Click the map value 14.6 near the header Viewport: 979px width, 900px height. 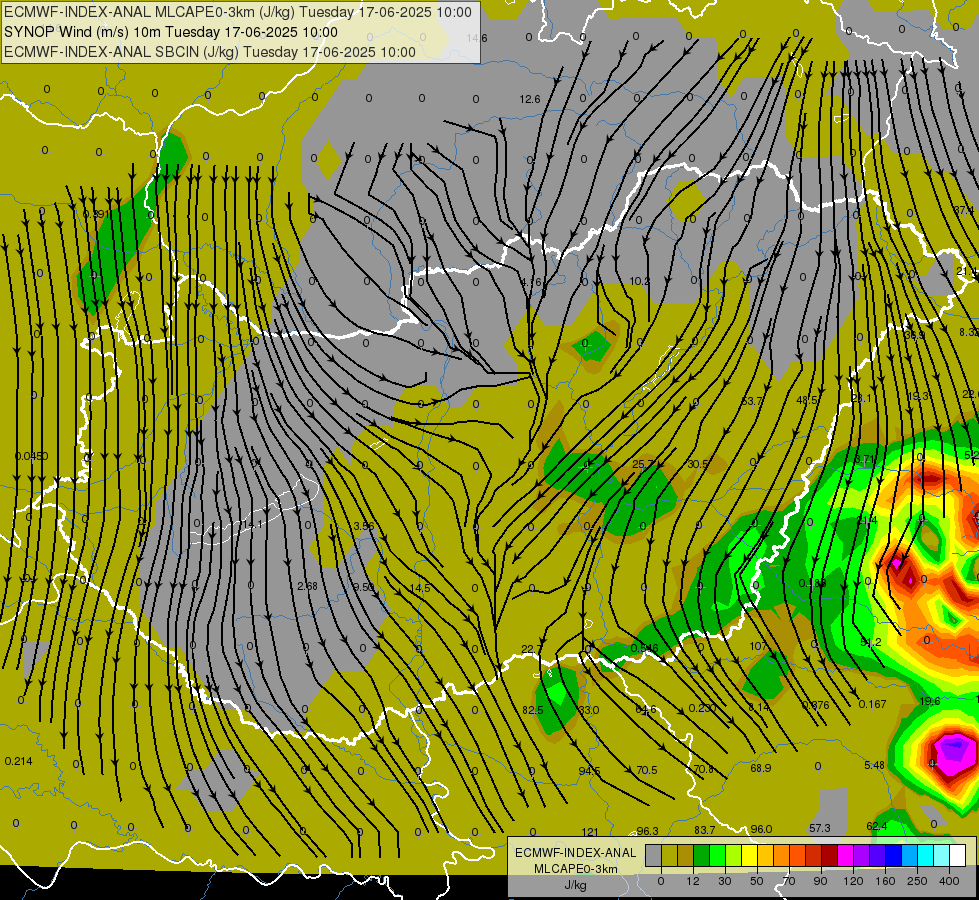click(477, 38)
